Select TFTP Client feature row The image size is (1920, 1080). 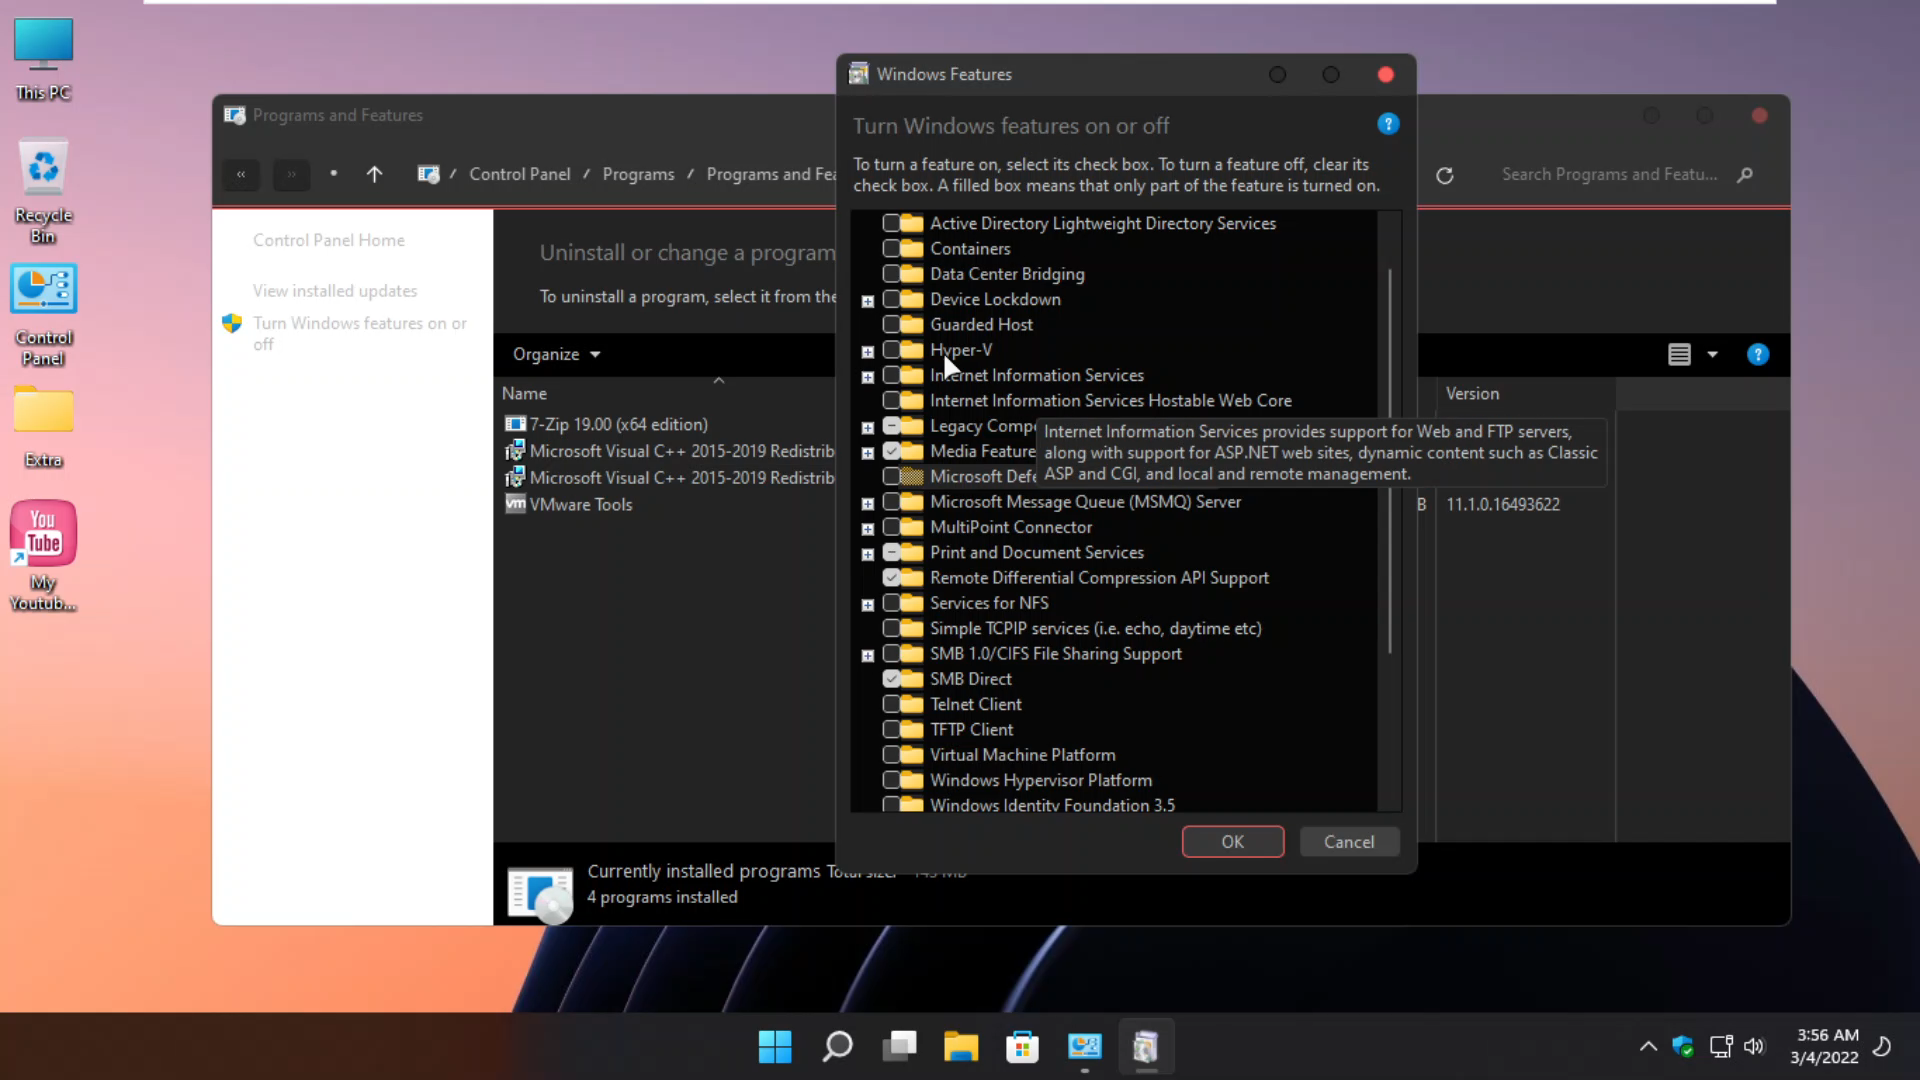(x=972, y=730)
